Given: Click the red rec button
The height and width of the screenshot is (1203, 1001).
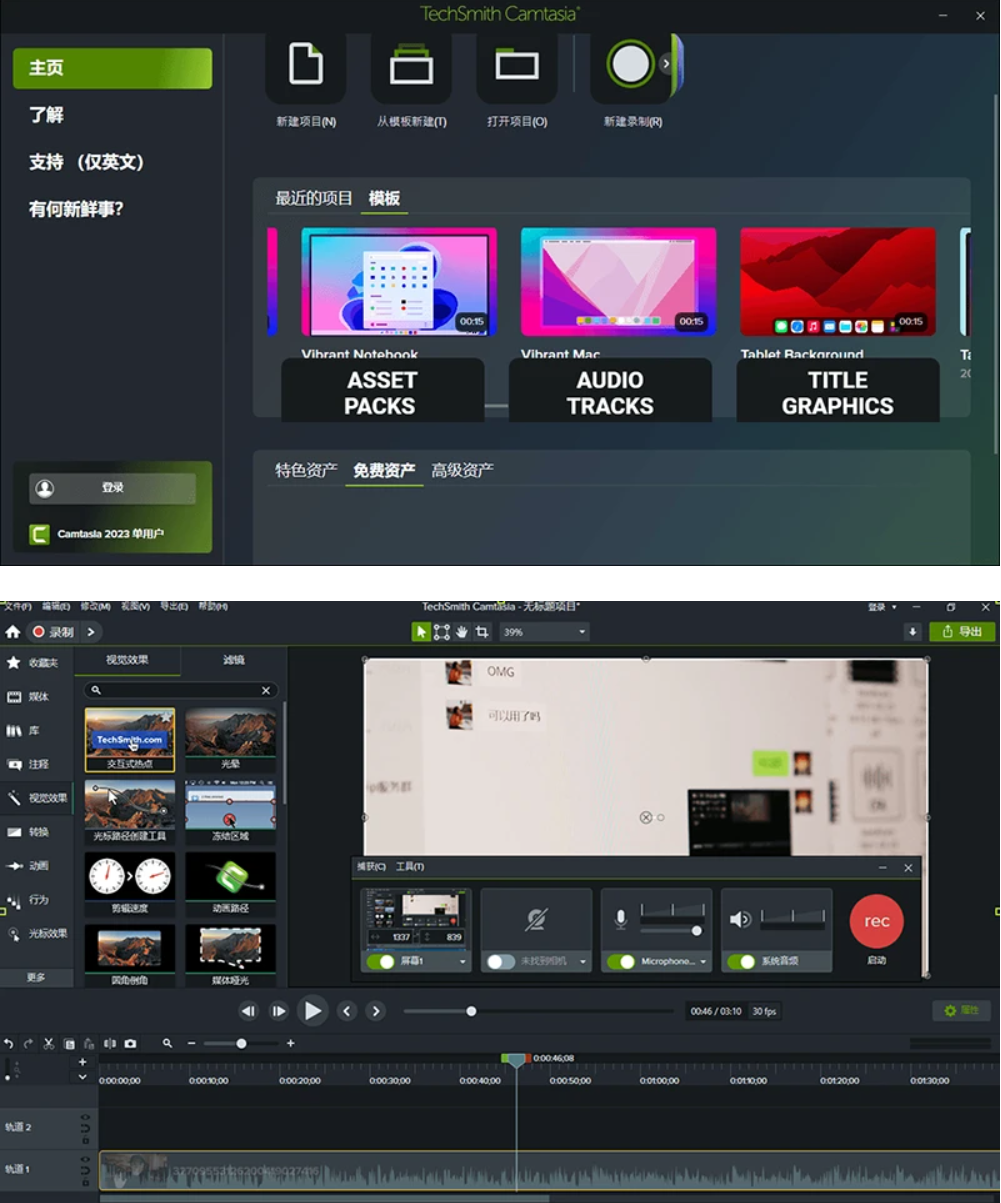Looking at the screenshot, I should (x=876, y=922).
